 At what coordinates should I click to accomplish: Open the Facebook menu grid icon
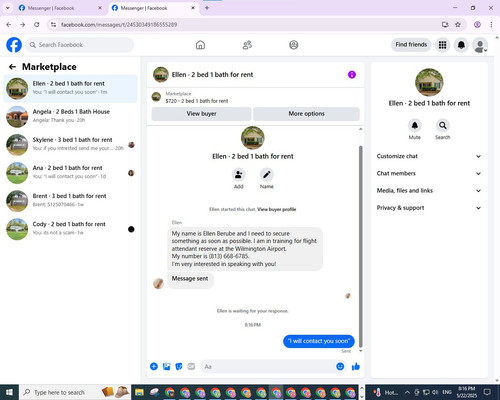coord(442,45)
